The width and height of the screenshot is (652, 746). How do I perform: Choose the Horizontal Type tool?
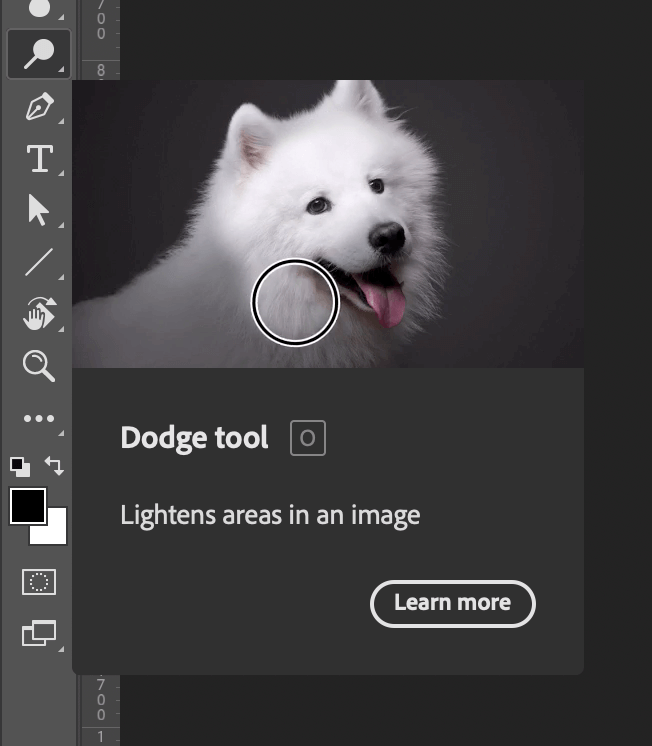(x=38, y=159)
